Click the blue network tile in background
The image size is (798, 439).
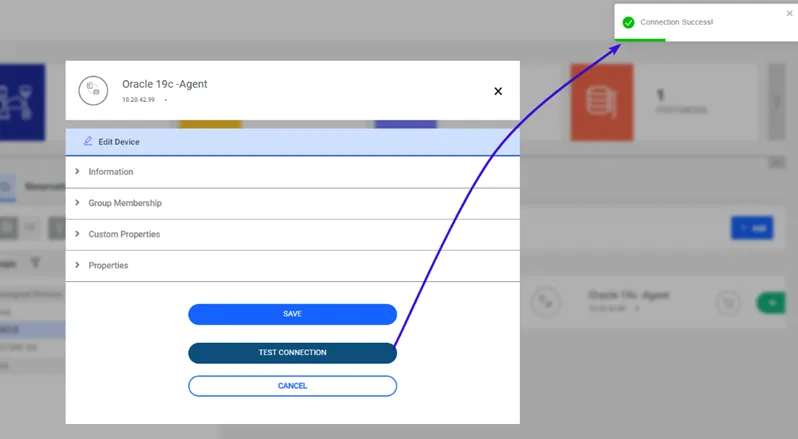tap(22, 102)
